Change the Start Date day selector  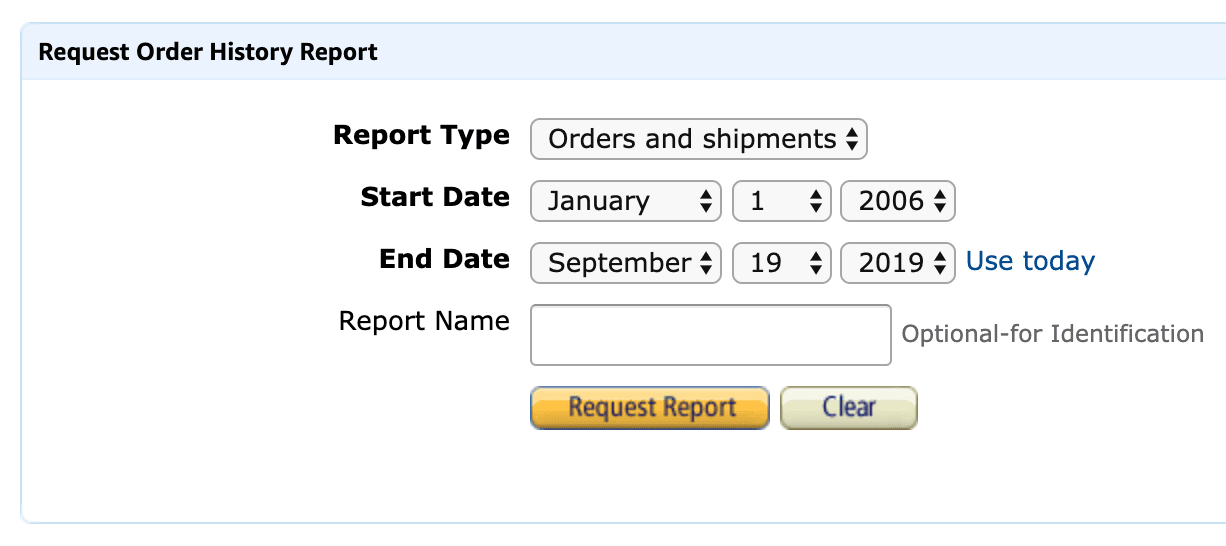pyautogui.click(x=782, y=201)
